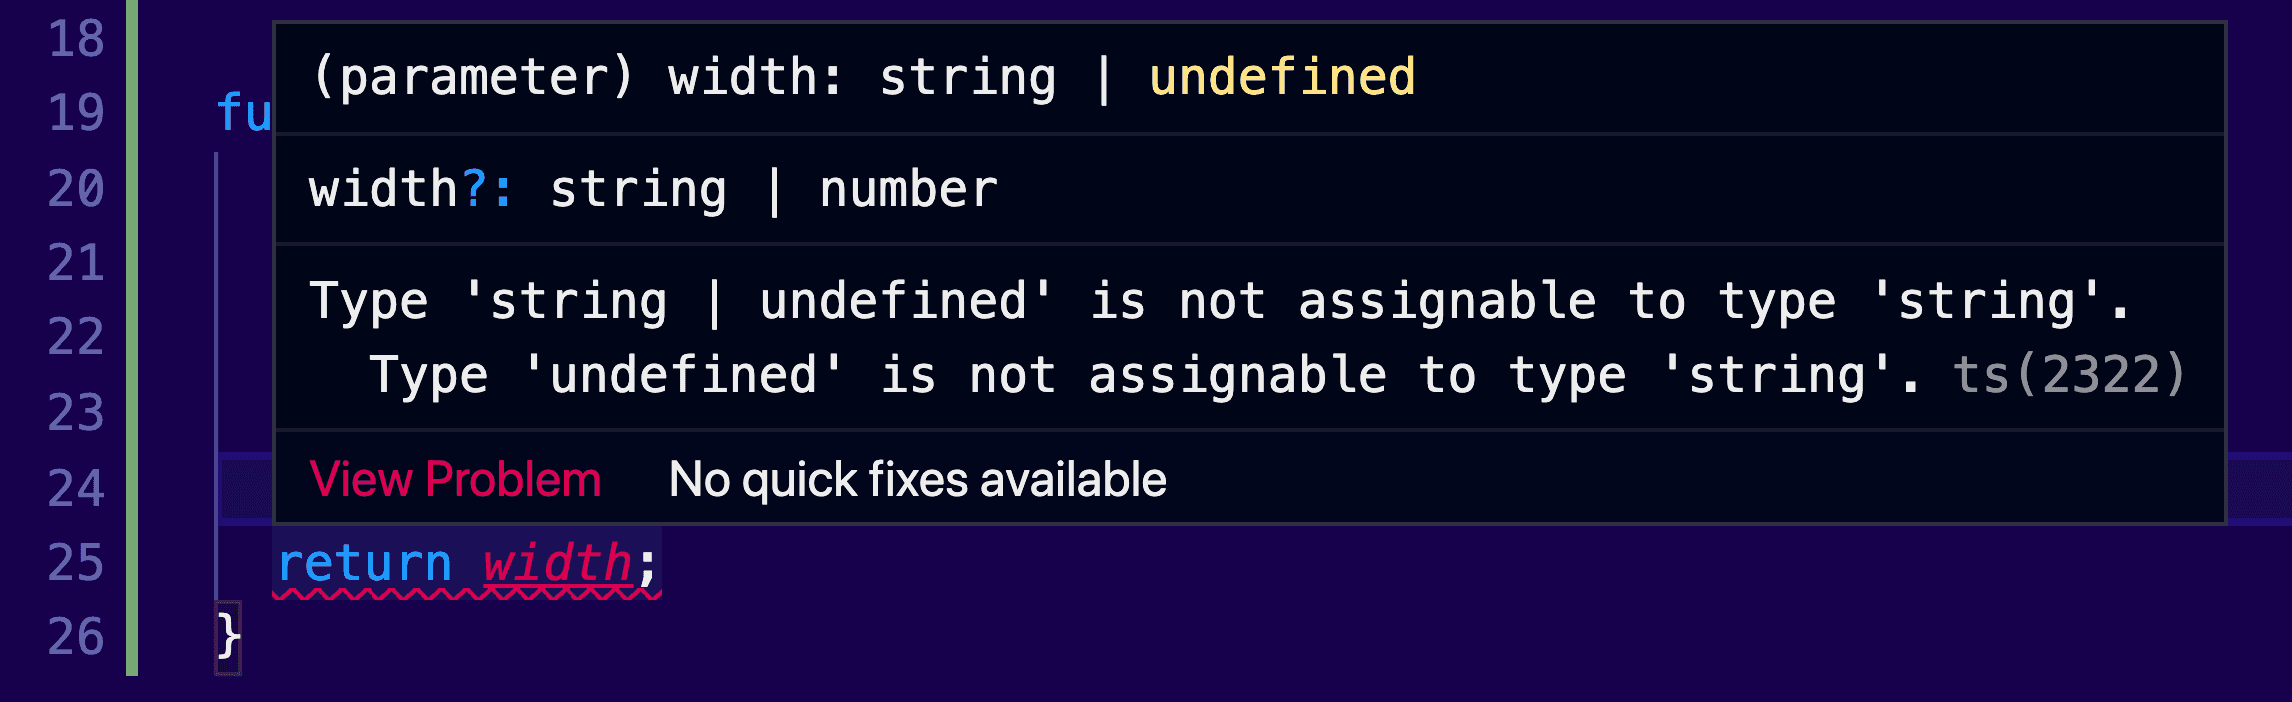Select line number 19 in the gutter

(76, 113)
